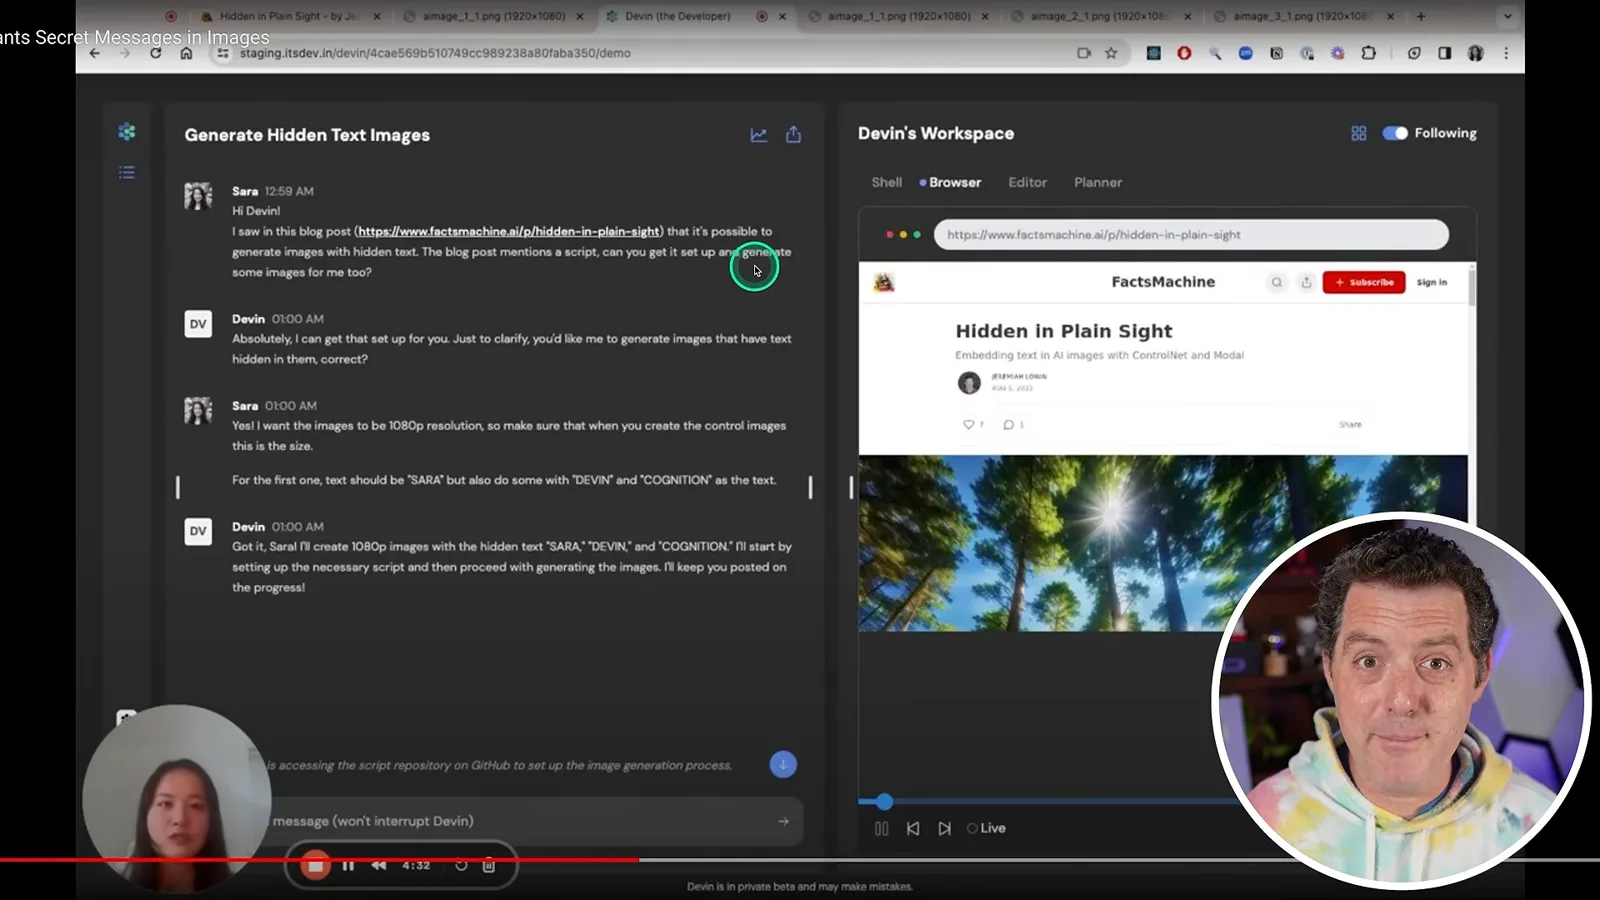This screenshot has width=1600, height=900.
Task: Open the chart icon beside Generate Hidden Text Images
Action: tap(759, 135)
